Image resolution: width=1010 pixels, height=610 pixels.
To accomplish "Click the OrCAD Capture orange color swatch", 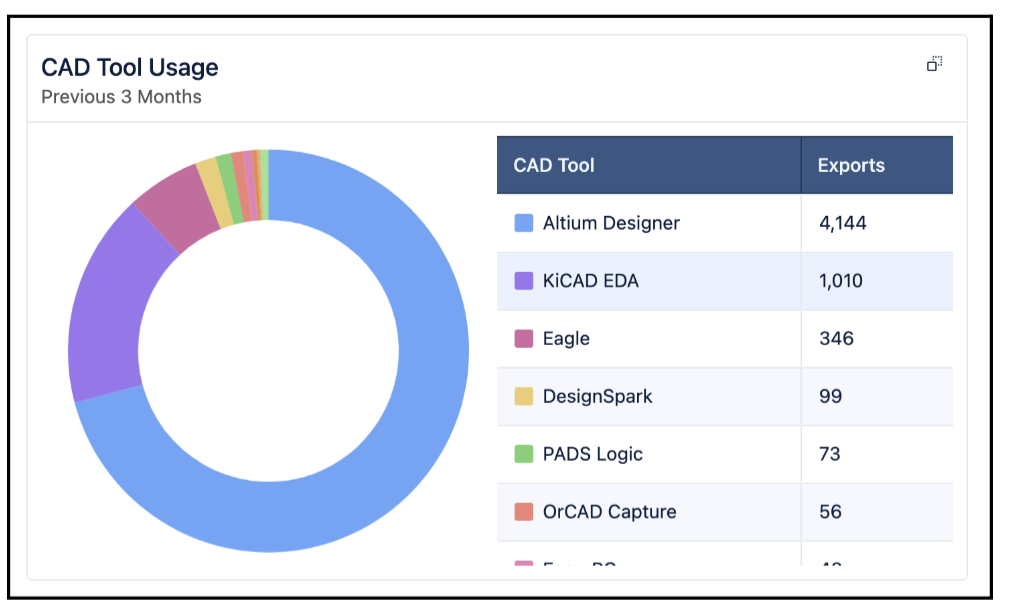I will pos(524,511).
